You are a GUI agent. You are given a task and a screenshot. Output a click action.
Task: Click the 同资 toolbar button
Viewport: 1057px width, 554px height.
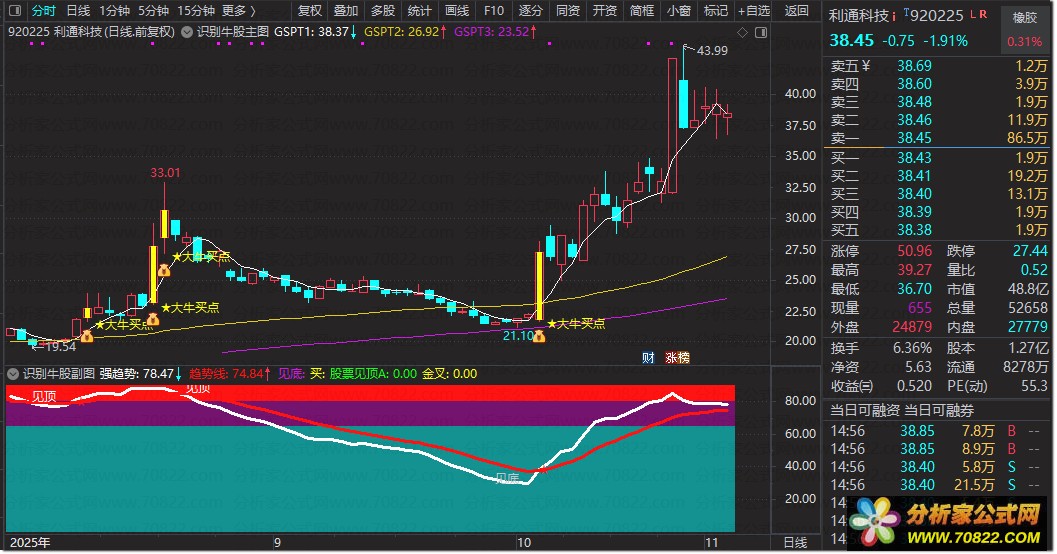pyautogui.click(x=568, y=11)
